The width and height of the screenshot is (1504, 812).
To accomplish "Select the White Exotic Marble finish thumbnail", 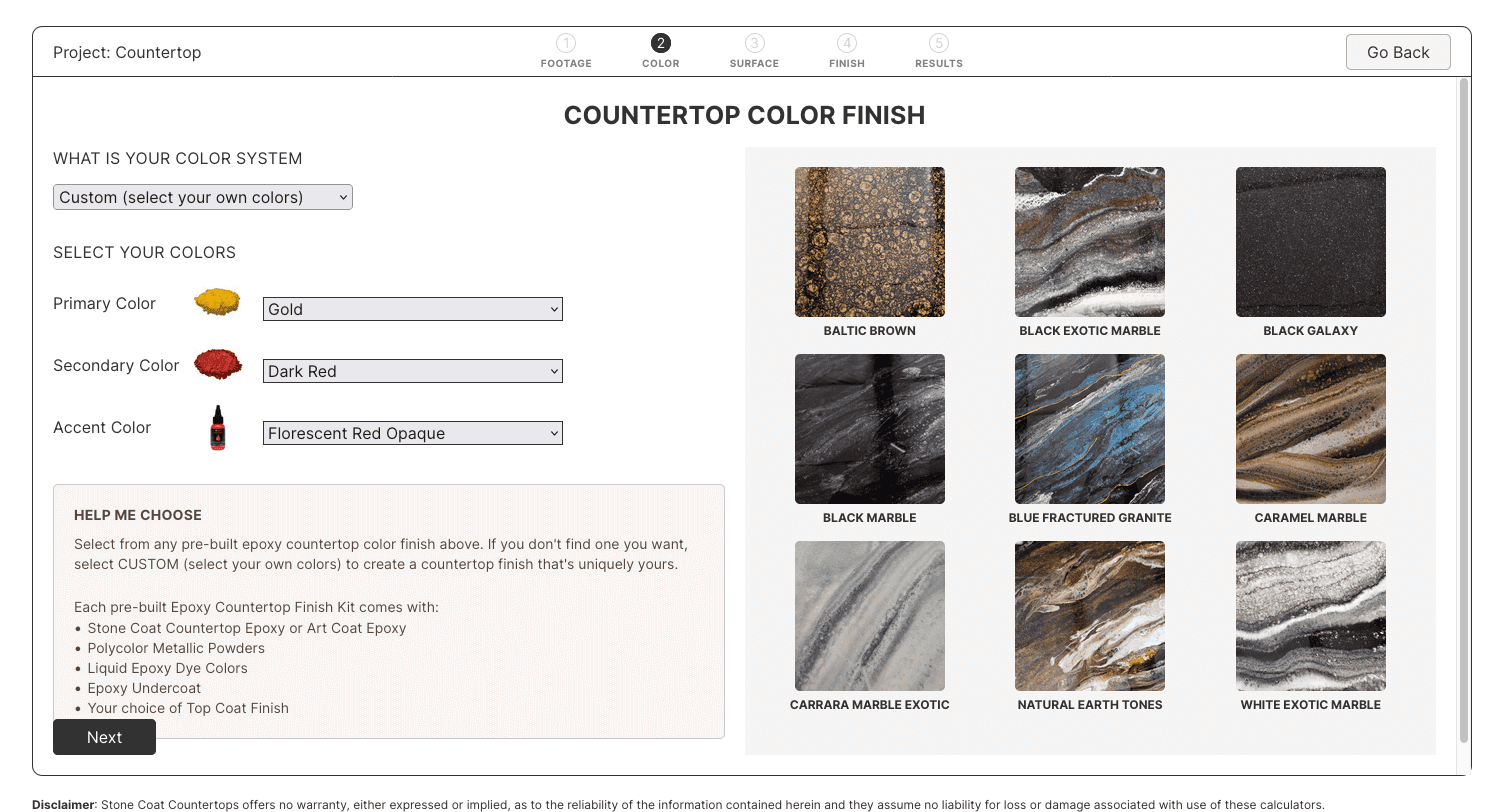I will [1310, 616].
